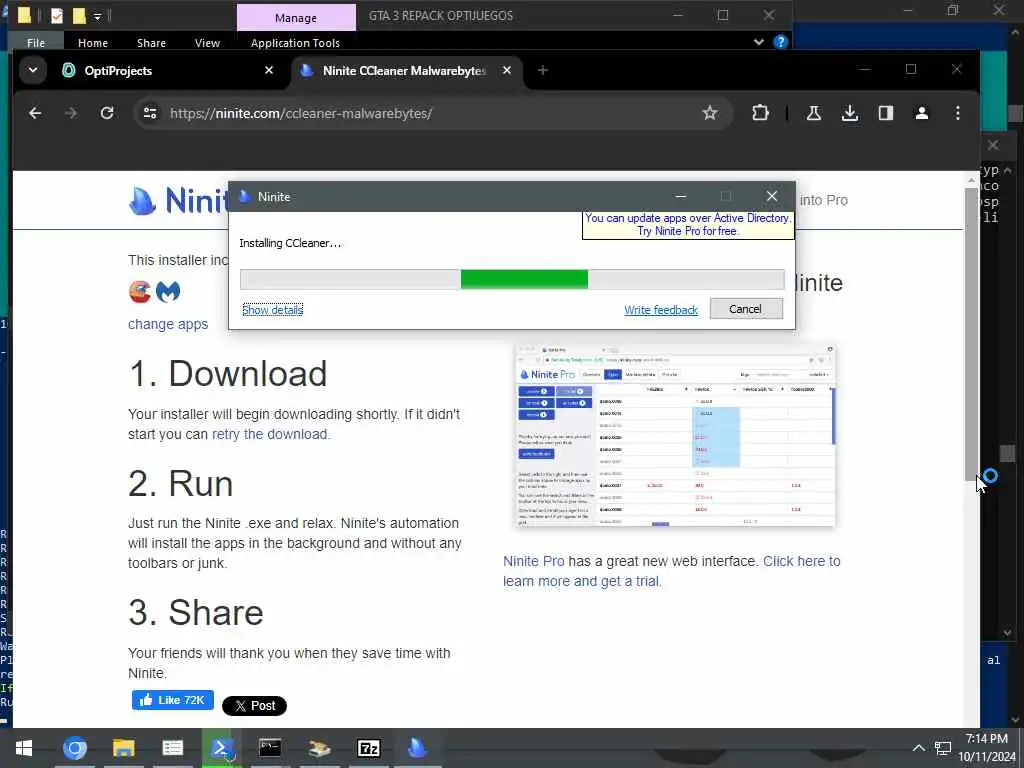Cancel the Ninite installation
The width and height of the screenshot is (1024, 768).
coord(746,309)
